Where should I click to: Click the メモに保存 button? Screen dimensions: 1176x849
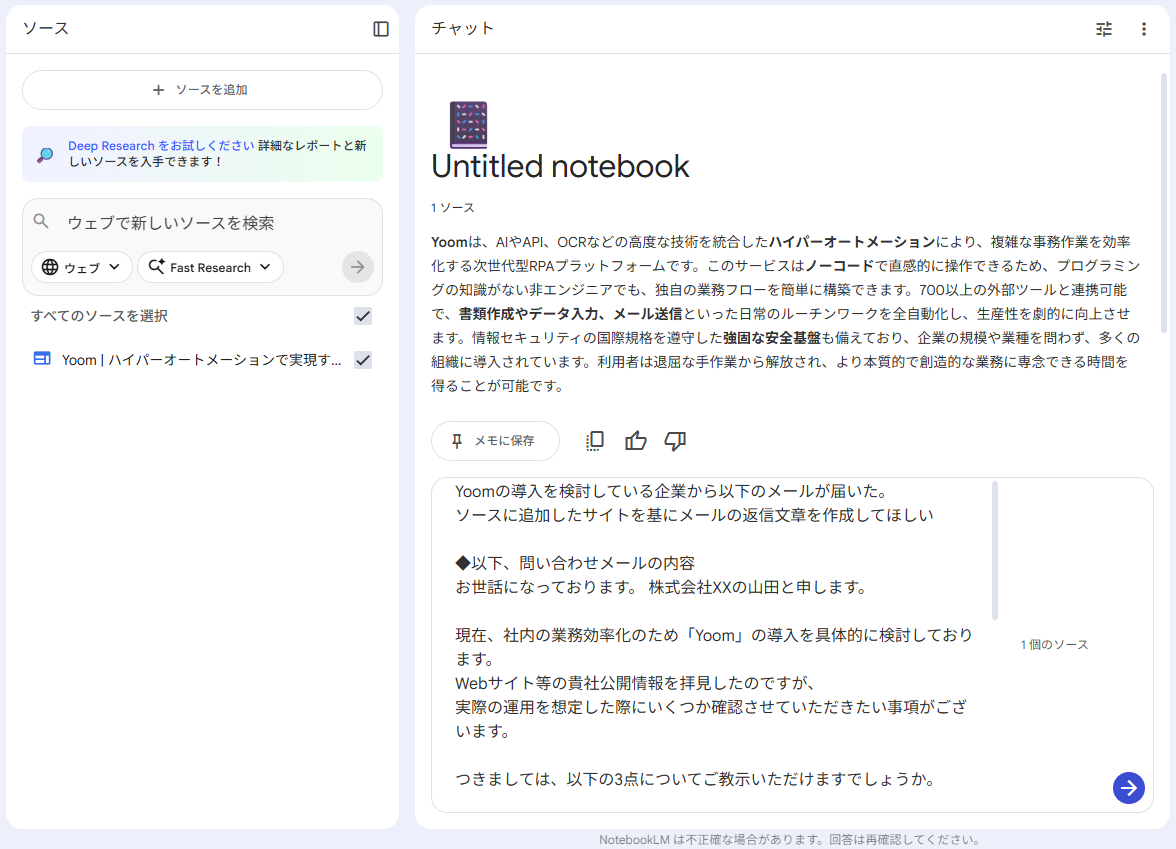(x=495, y=441)
